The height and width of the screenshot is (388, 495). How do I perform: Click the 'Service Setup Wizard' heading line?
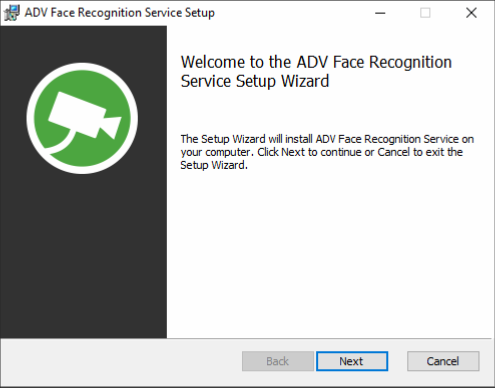tap(255, 81)
